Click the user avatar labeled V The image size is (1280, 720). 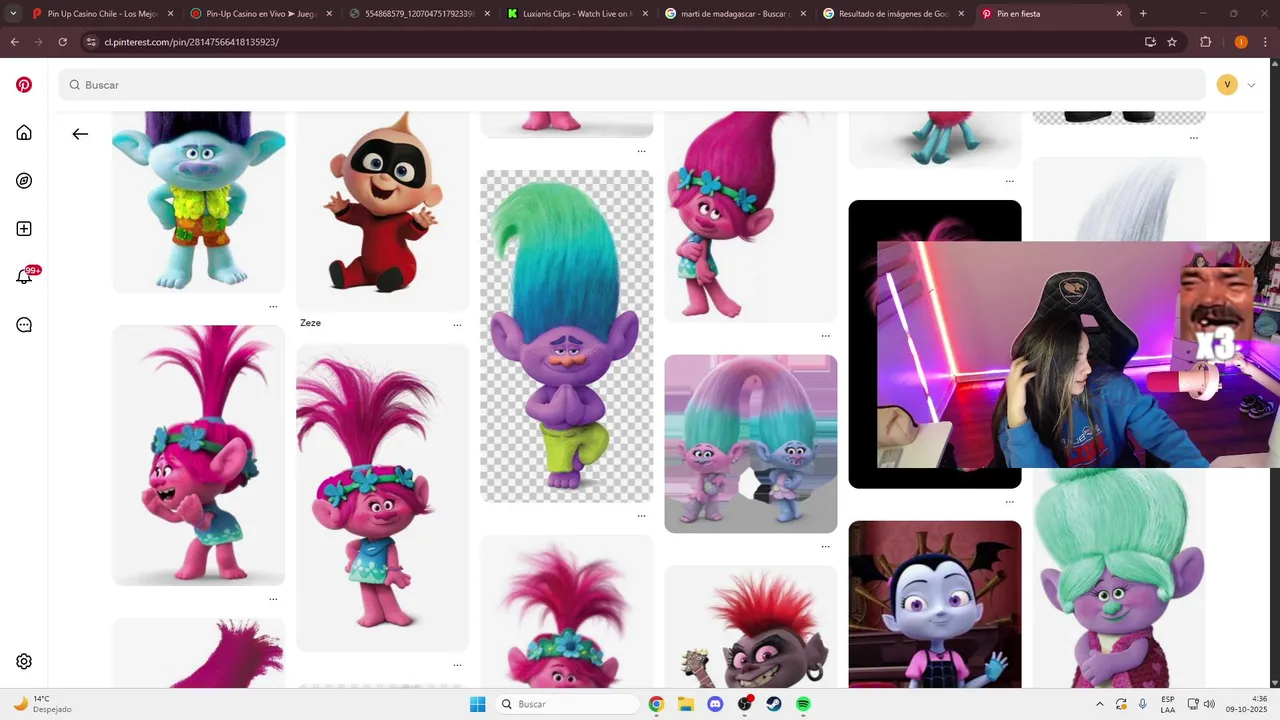pyautogui.click(x=1227, y=85)
